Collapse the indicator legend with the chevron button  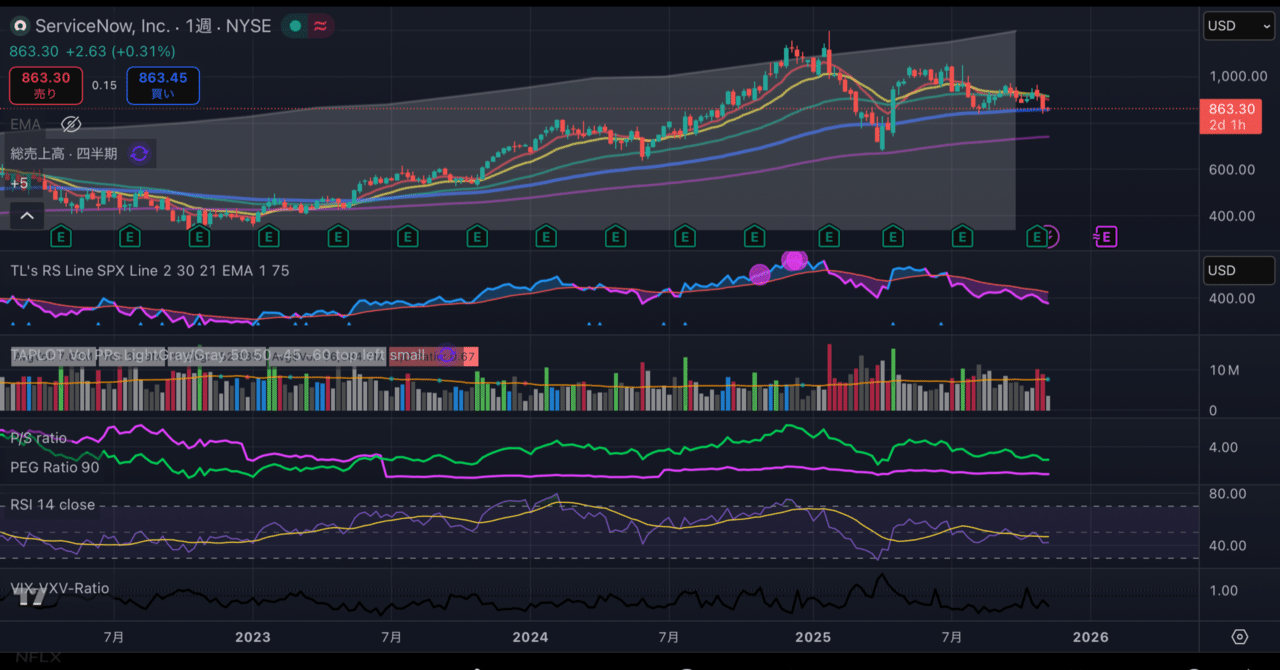point(26,215)
